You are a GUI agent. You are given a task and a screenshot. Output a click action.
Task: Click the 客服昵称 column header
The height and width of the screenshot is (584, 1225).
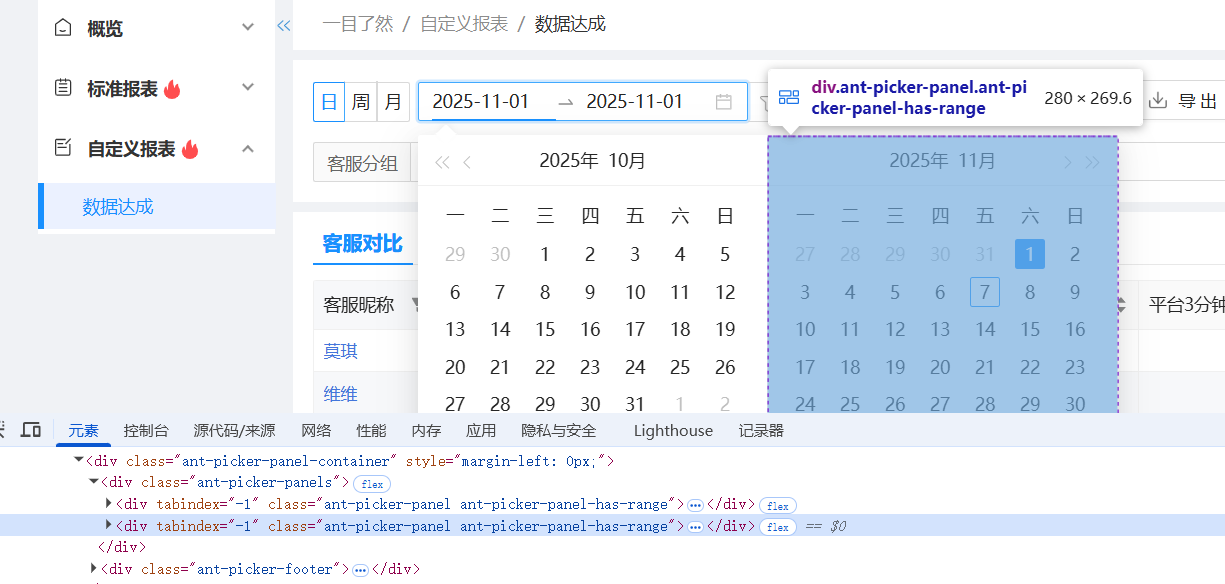(359, 305)
